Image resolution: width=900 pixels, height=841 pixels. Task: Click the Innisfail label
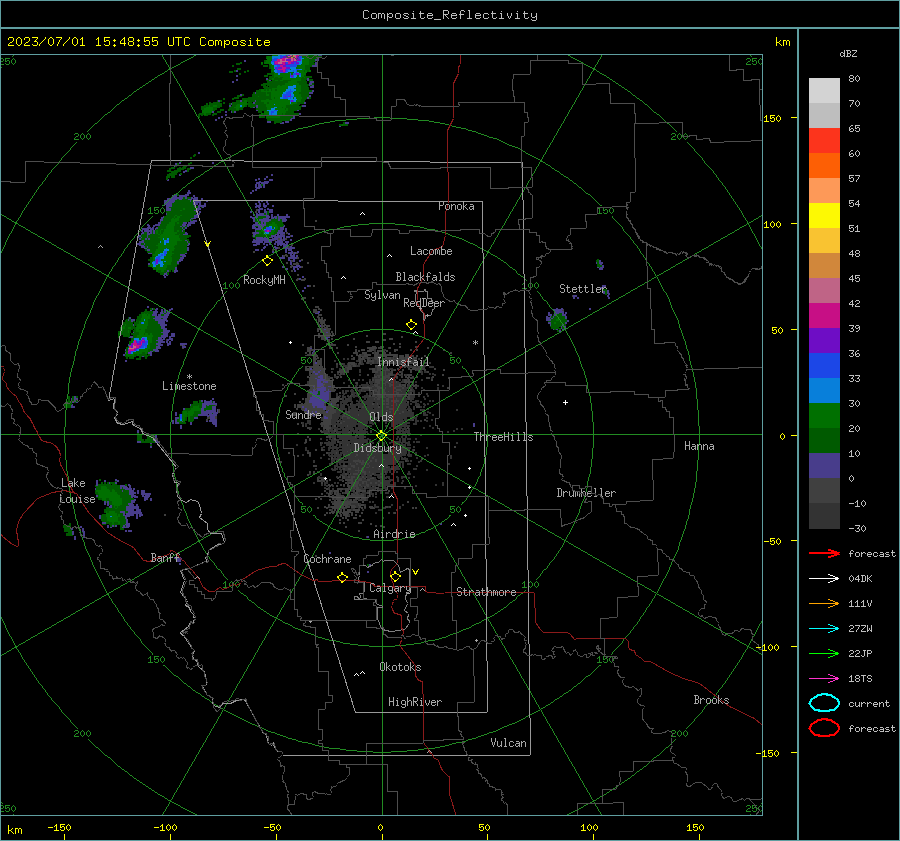click(x=403, y=362)
